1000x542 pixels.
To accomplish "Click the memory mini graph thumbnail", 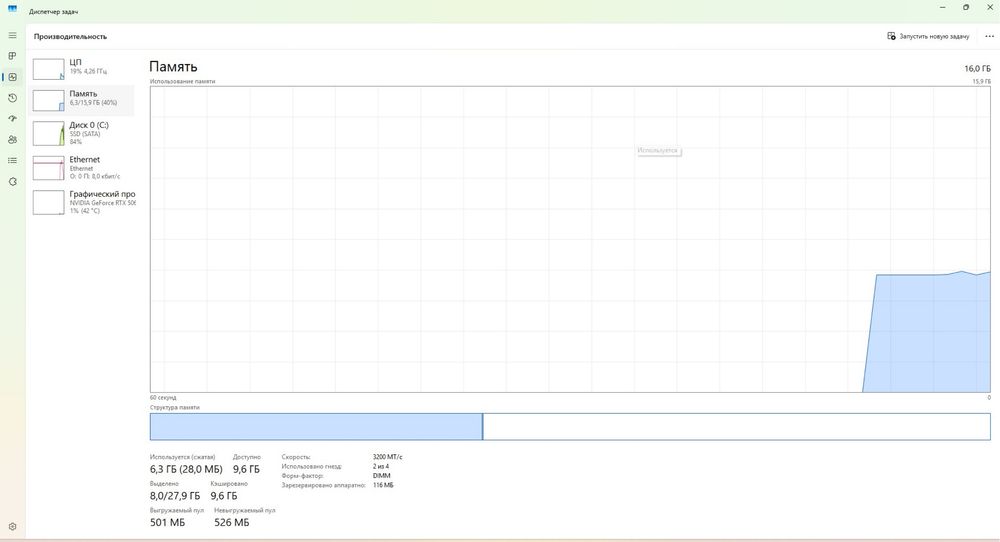I will pos(48,101).
